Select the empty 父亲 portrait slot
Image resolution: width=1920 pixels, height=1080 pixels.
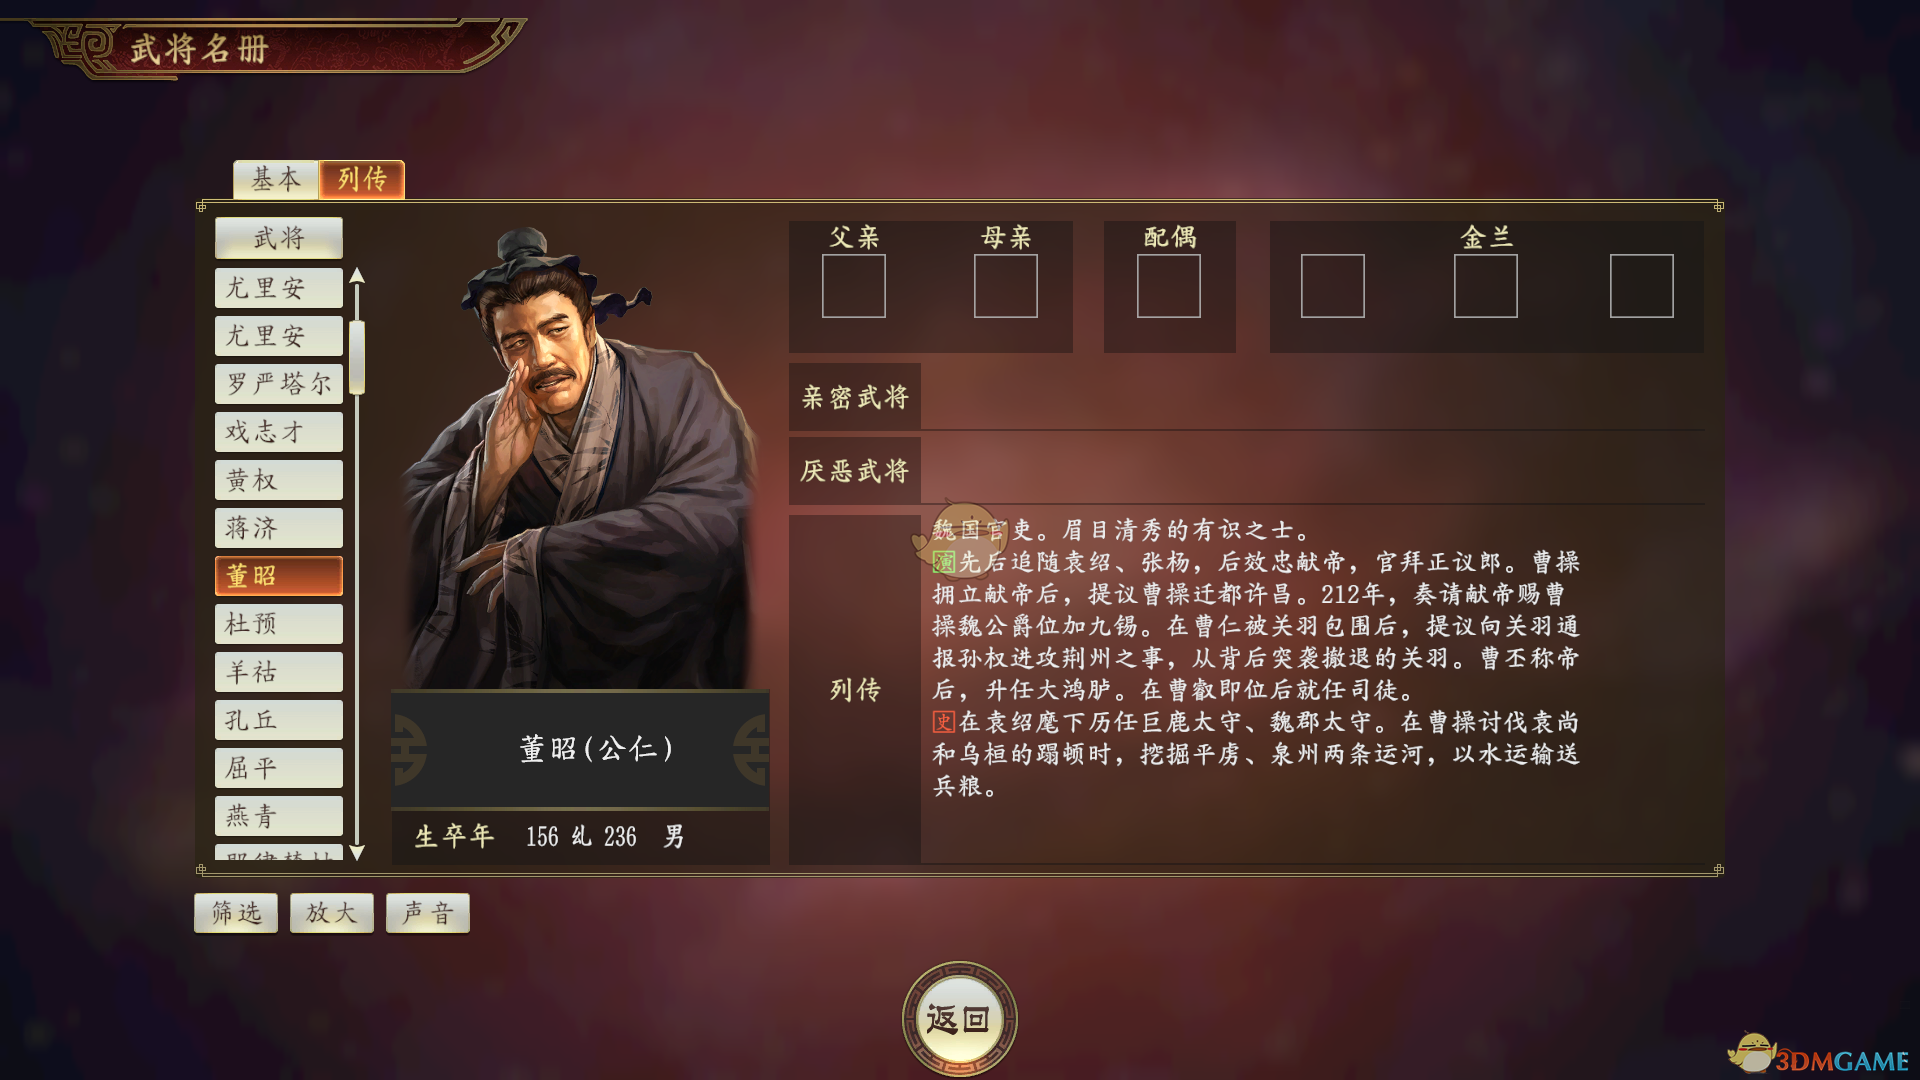tap(854, 286)
